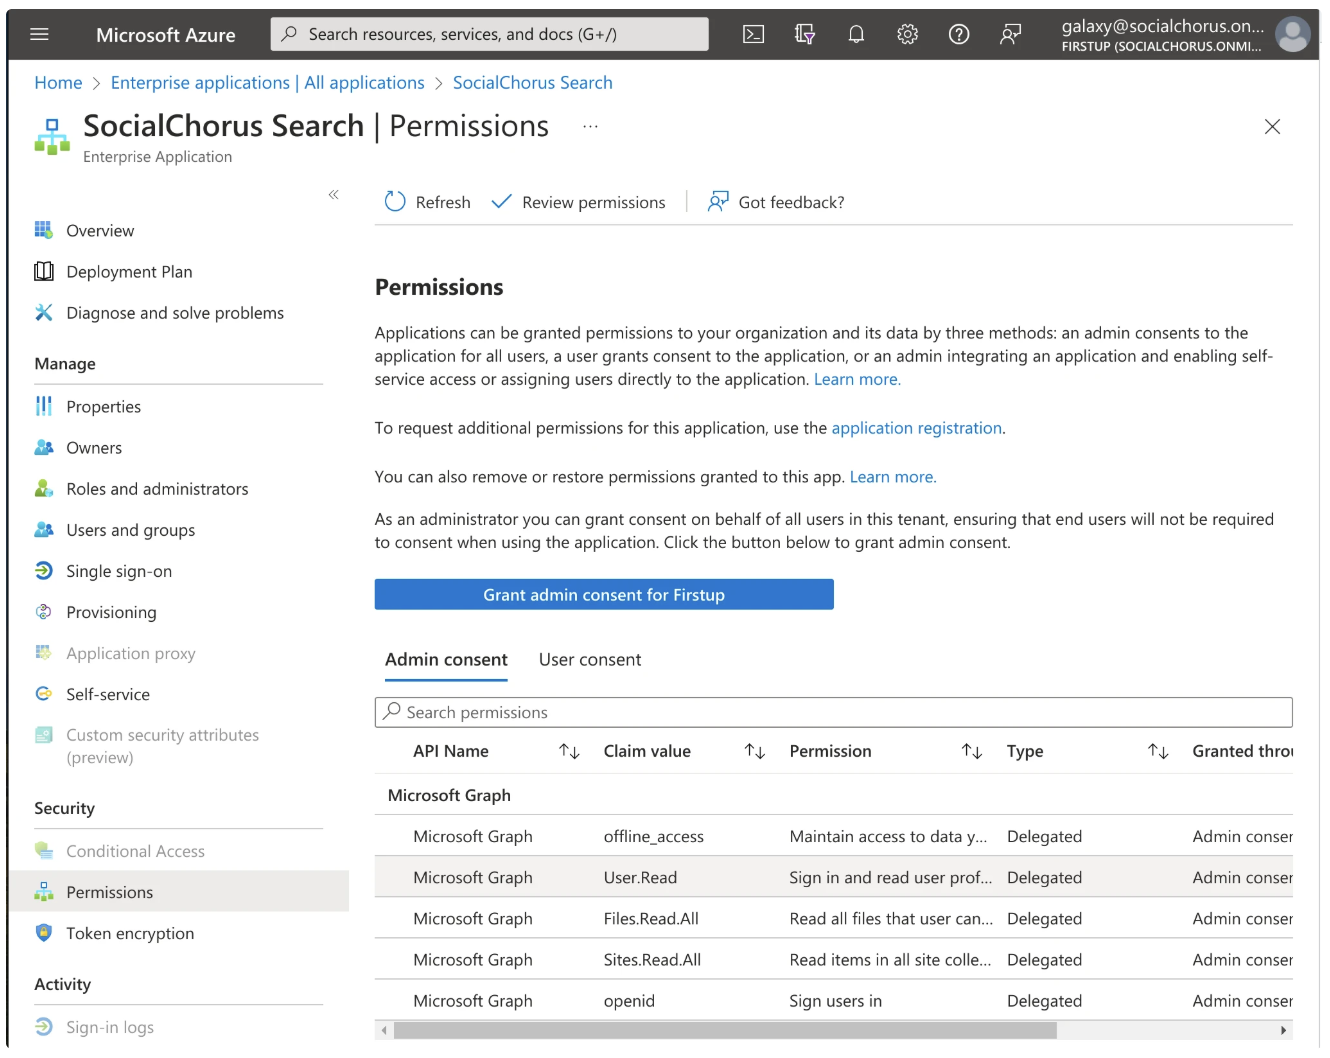
Task: Open the notifications bell
Action: click(x=856, y=34)
